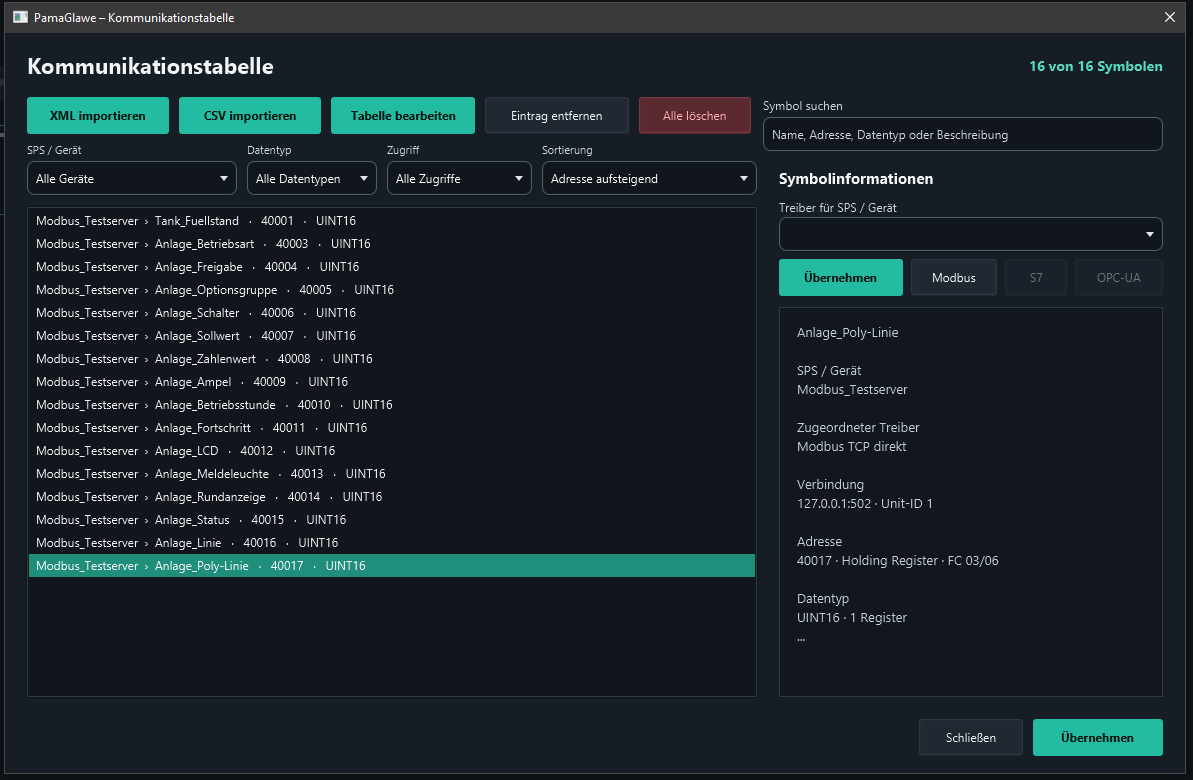Select the S7 driver button
Screen dimensions: 1193x780
pos(1036,278)
